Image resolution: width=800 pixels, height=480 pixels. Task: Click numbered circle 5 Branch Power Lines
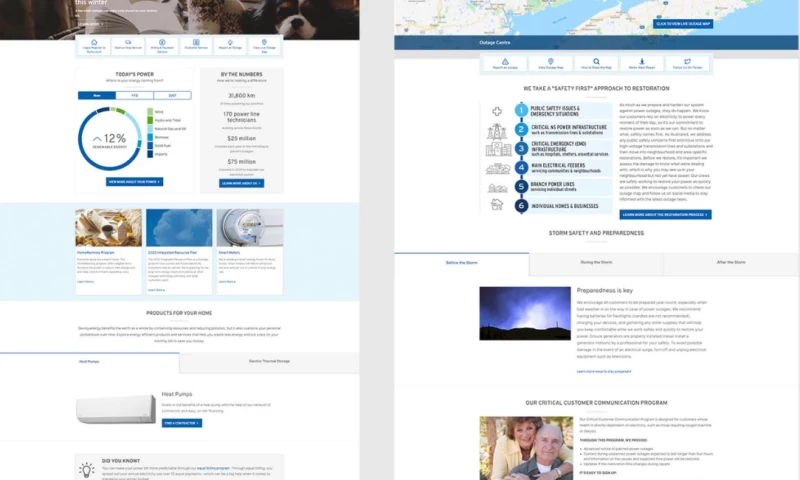(521, 187)
